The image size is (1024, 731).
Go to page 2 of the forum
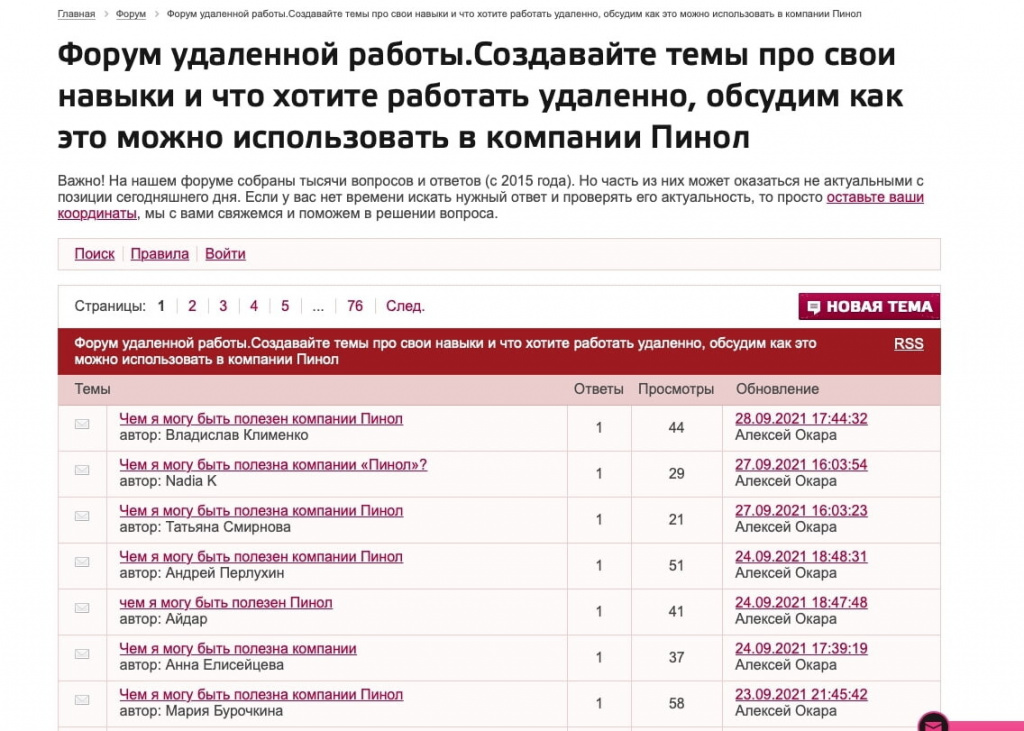pos(192,306)
